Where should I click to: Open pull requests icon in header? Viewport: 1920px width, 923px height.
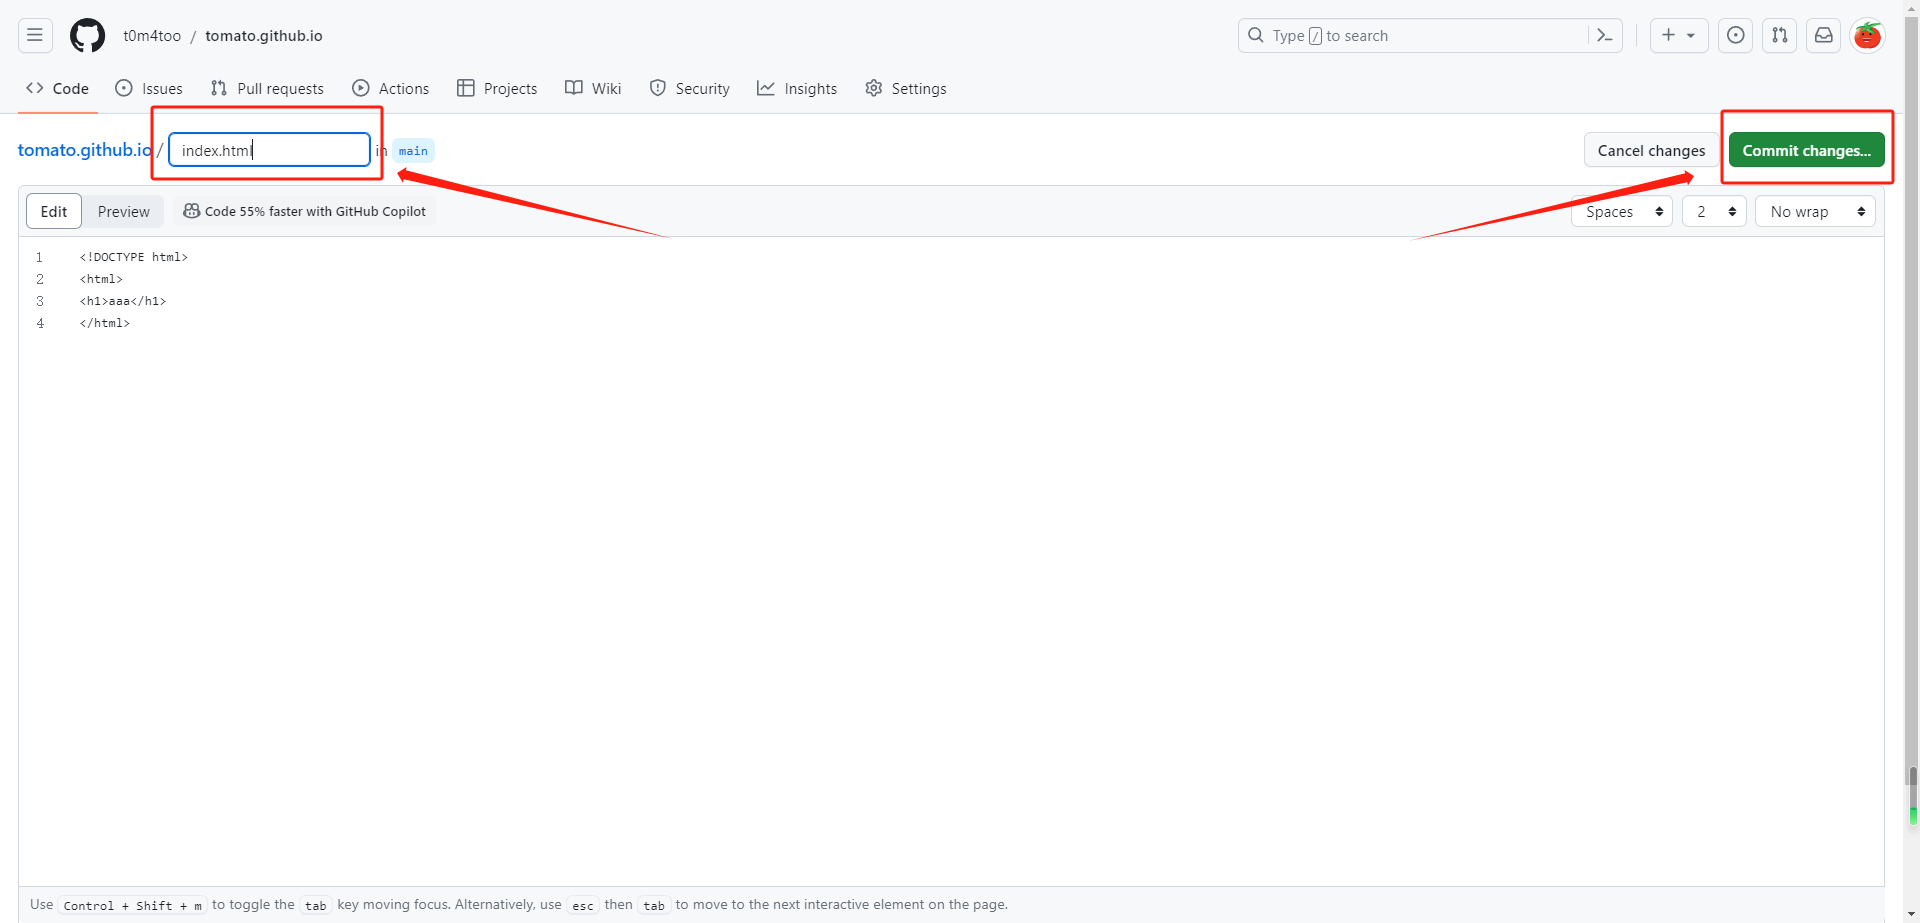[1779, 36]
